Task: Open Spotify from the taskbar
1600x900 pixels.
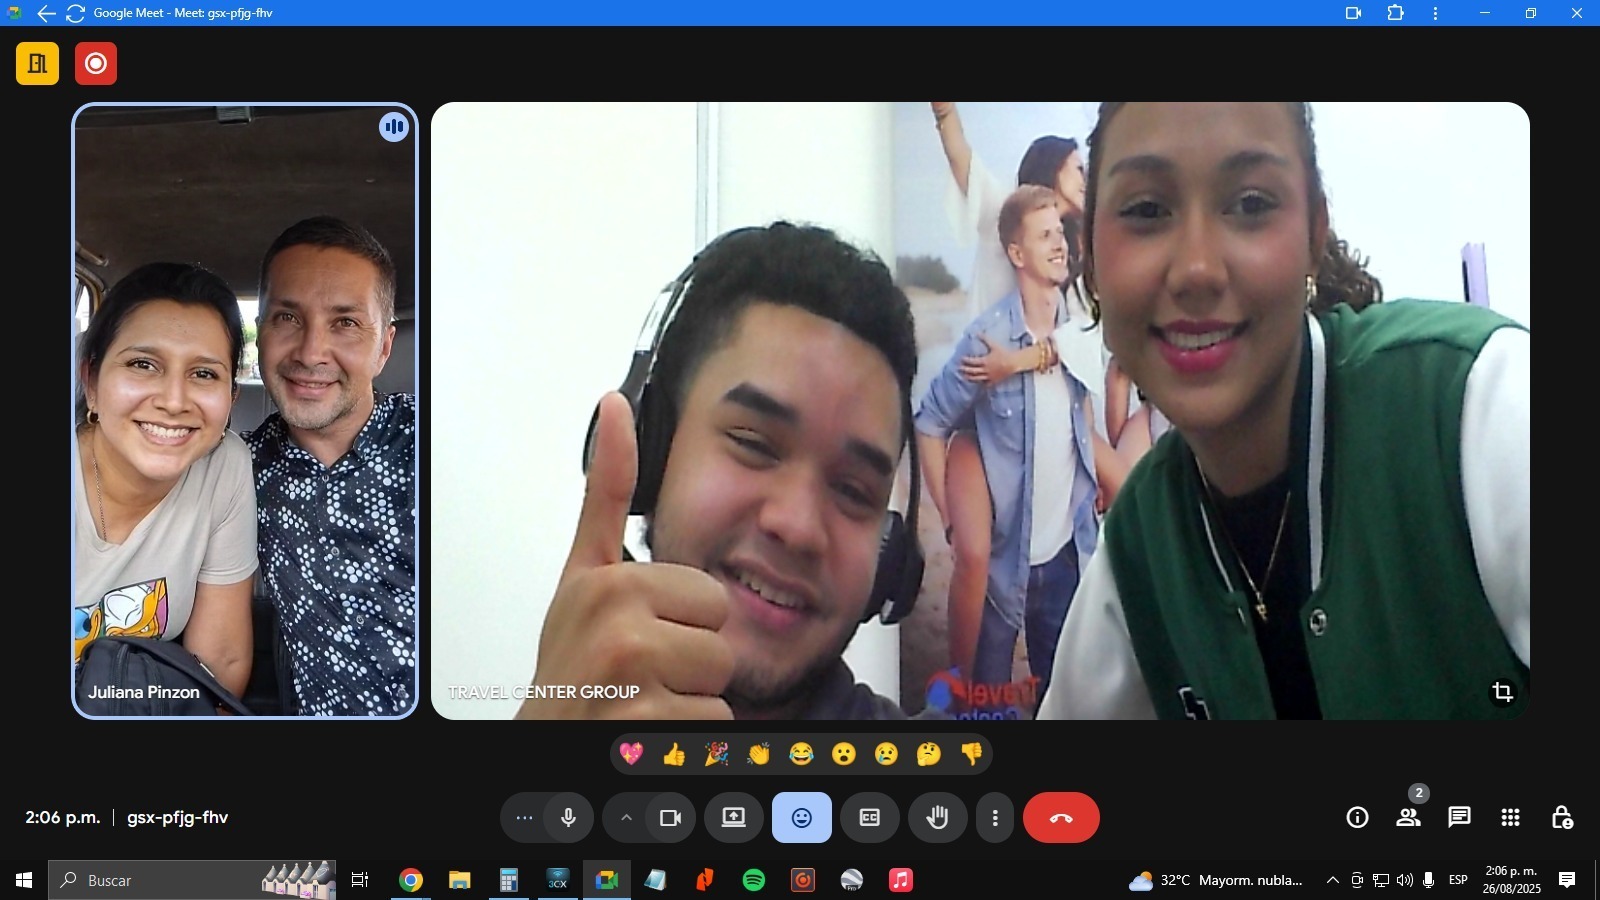Action: pyautogui.click(x=754, y=880)
